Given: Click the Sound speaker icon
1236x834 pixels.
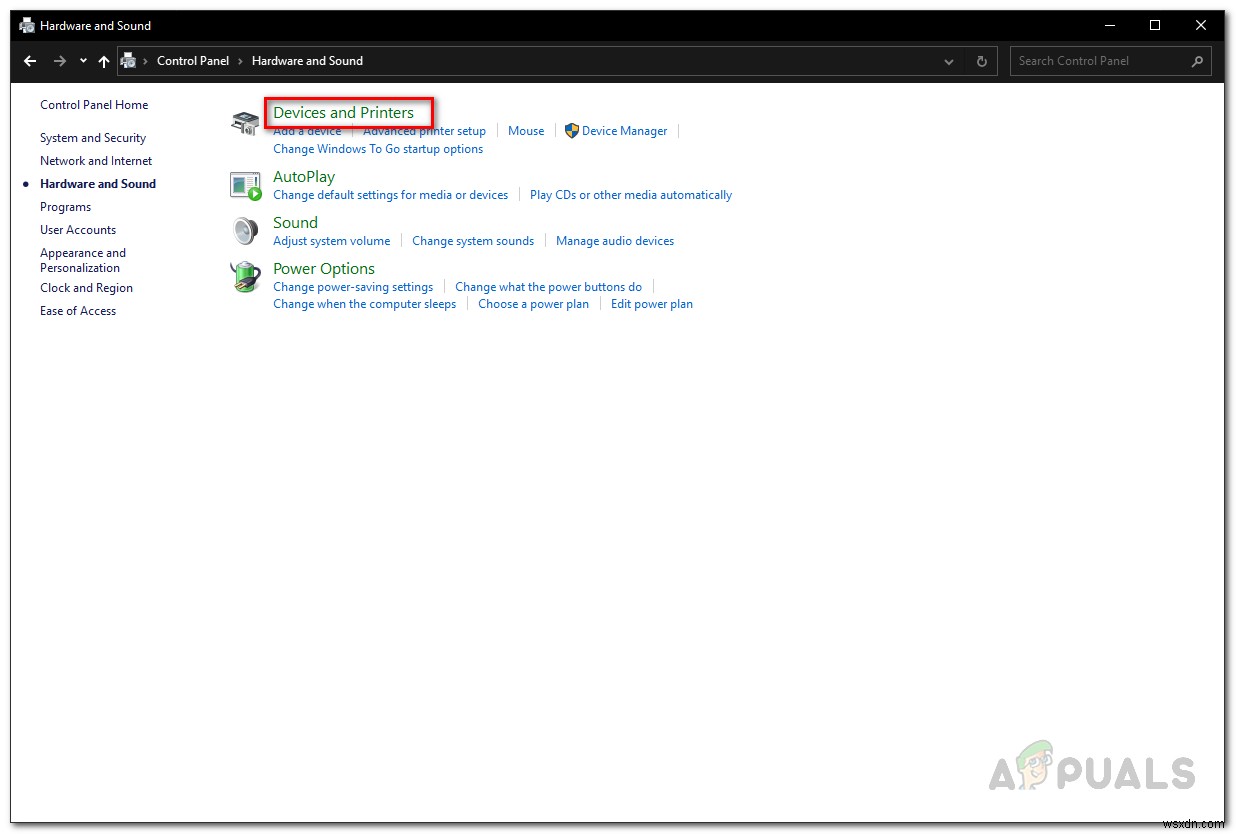Looking at the screenshot, I should pos(245,231).
